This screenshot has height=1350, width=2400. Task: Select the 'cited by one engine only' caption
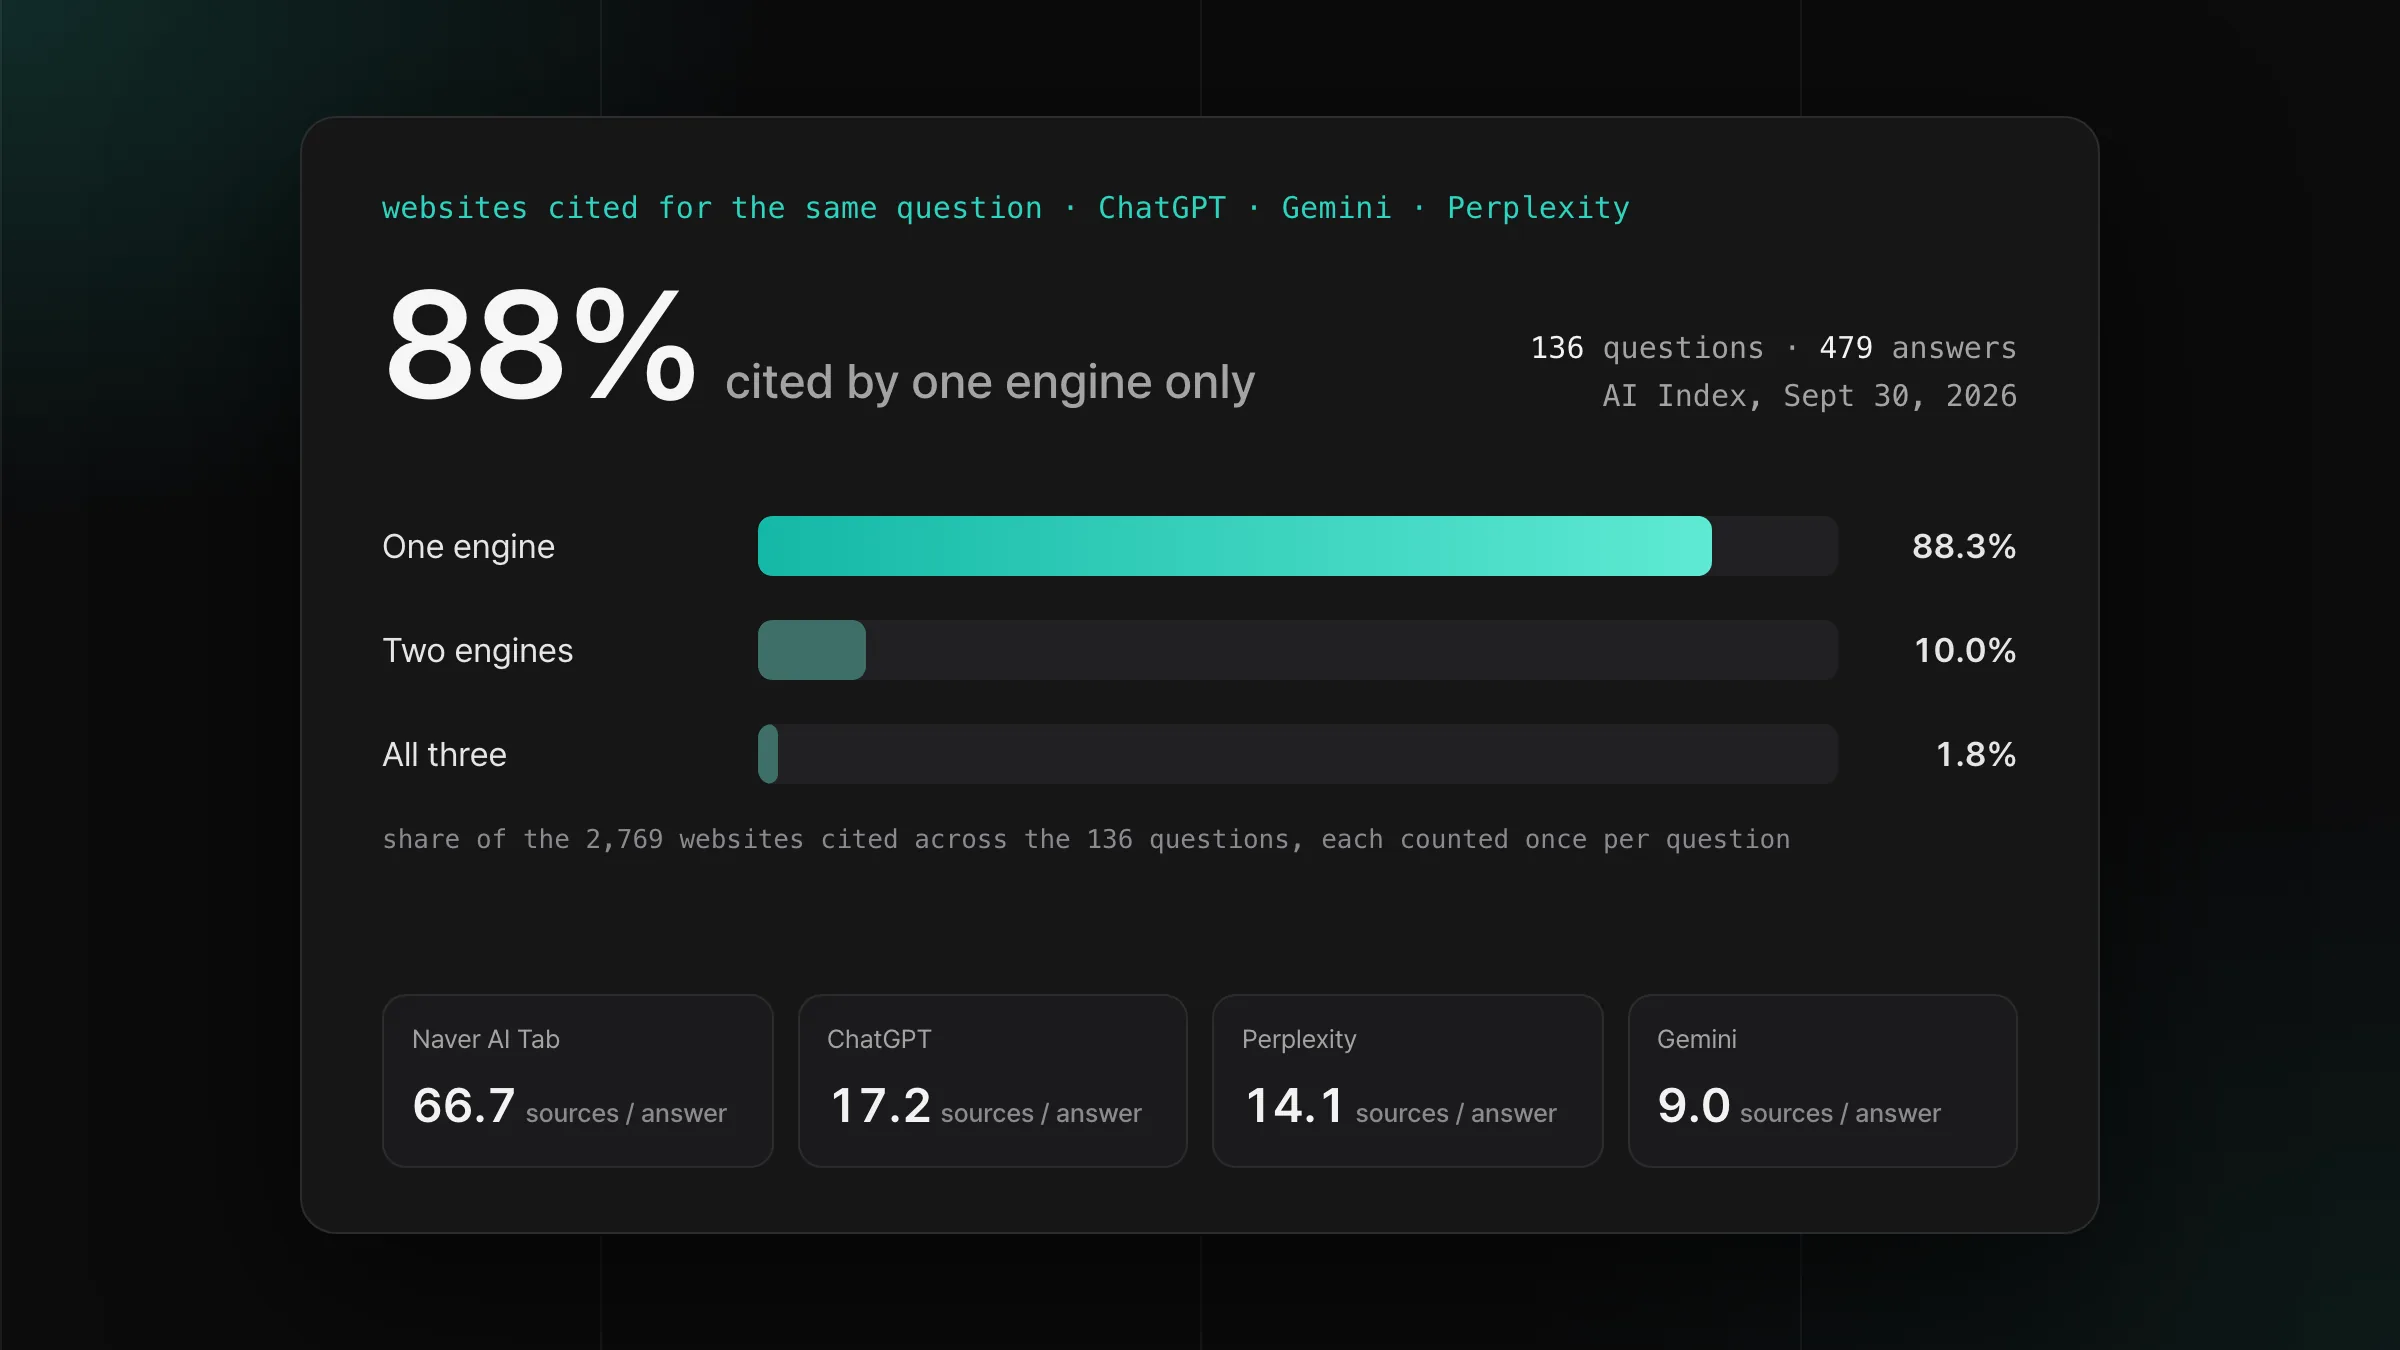pyautogui.click(x=990, y=383)
